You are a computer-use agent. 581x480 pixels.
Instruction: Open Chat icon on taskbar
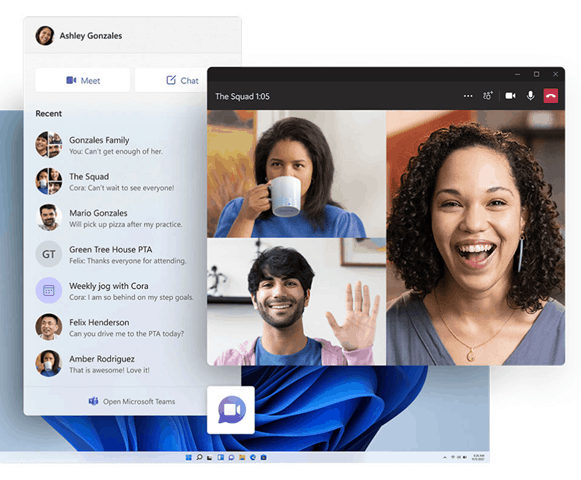pyautogui.click(x=231, y=457)
